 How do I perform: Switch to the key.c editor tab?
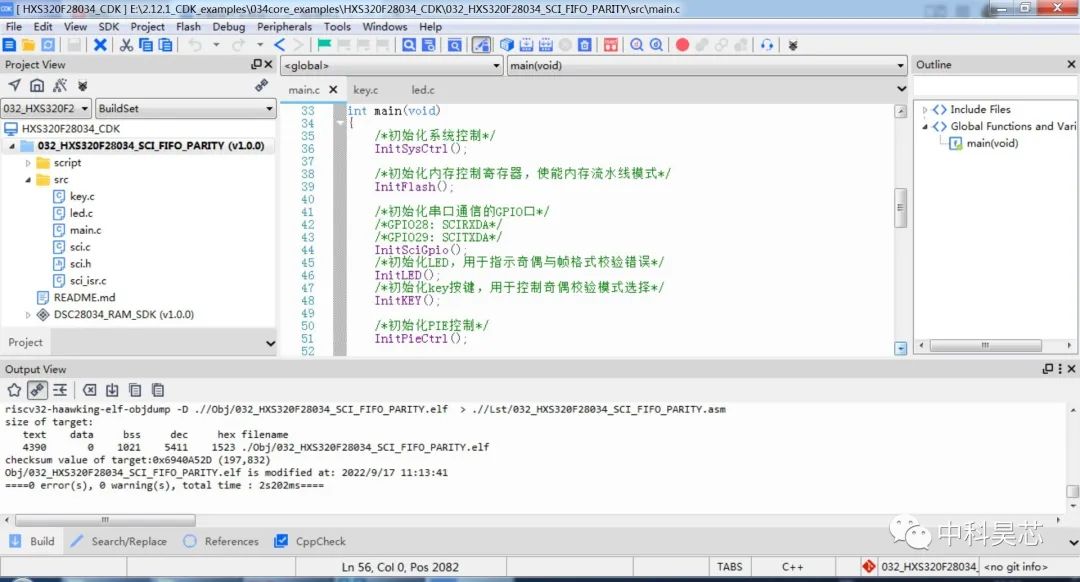click(x=366, y=90)
